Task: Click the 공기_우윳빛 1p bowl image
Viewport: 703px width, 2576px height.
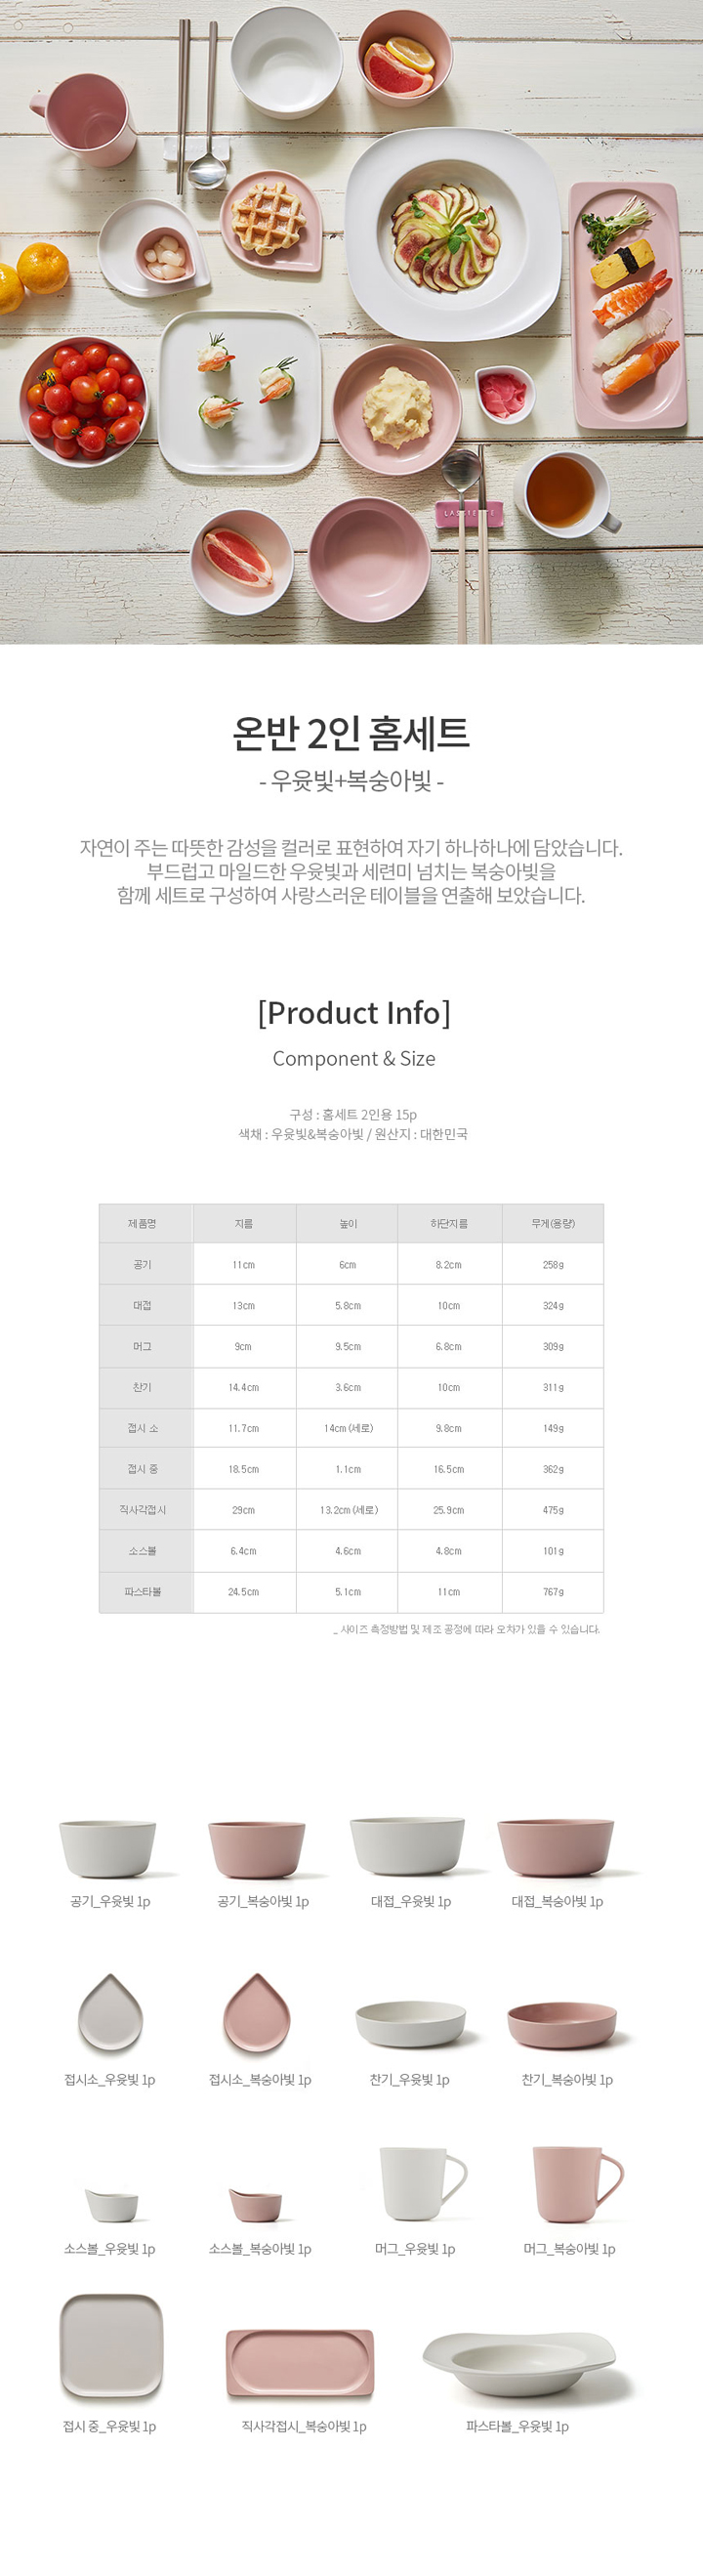Action: point(108,1848)
